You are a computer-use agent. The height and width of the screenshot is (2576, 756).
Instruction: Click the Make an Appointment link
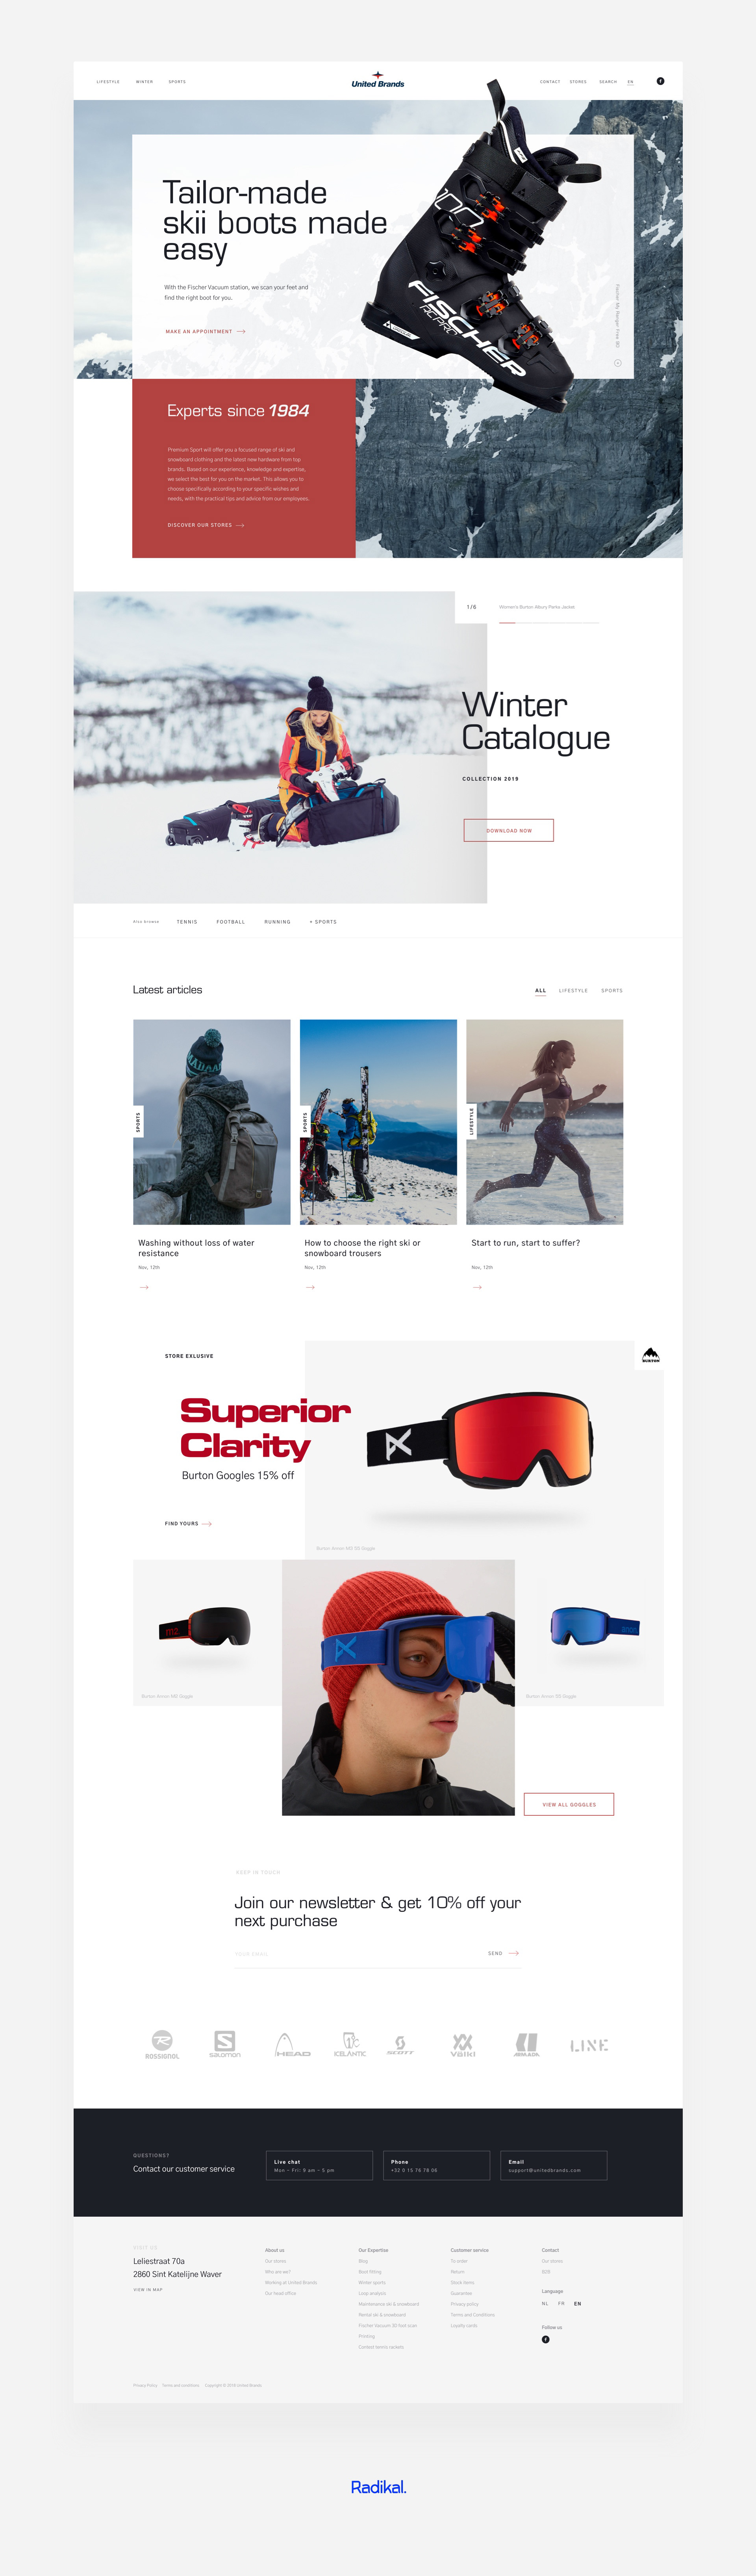point(205,331)
